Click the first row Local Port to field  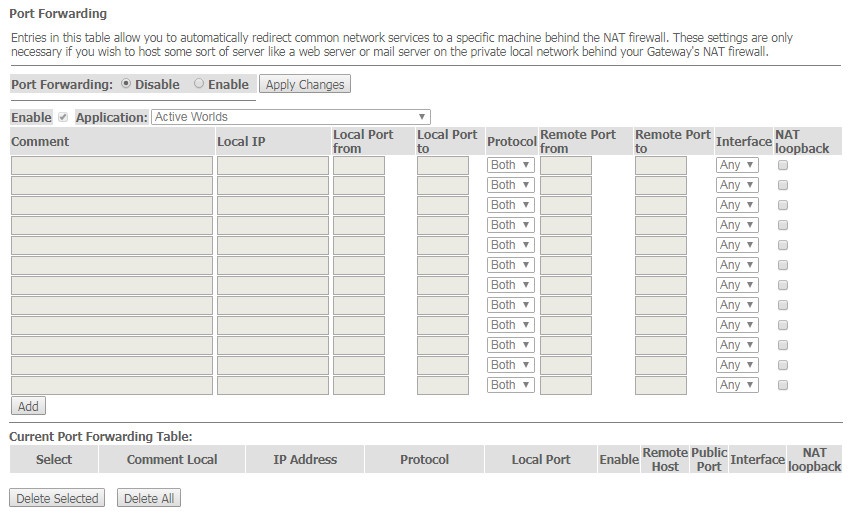pyautogui.click(x=443, y=165)
